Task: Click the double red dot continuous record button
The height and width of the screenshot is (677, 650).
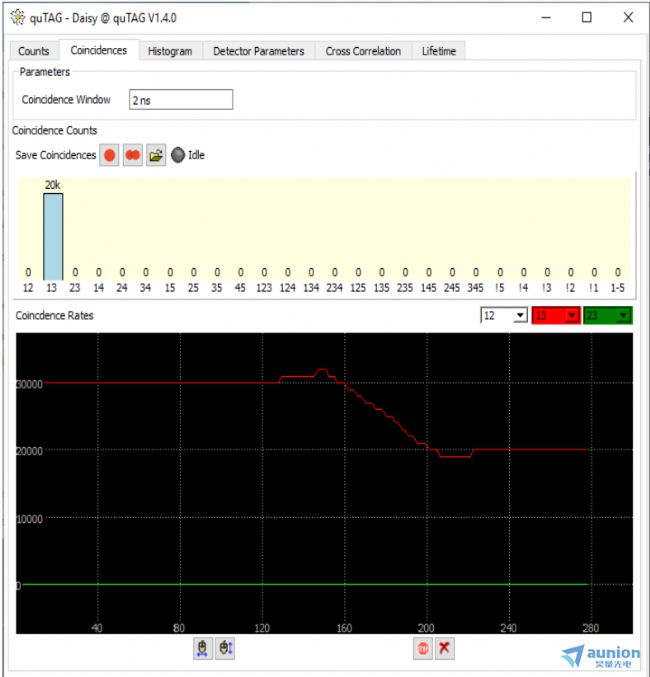Action: tap(133, 156)
